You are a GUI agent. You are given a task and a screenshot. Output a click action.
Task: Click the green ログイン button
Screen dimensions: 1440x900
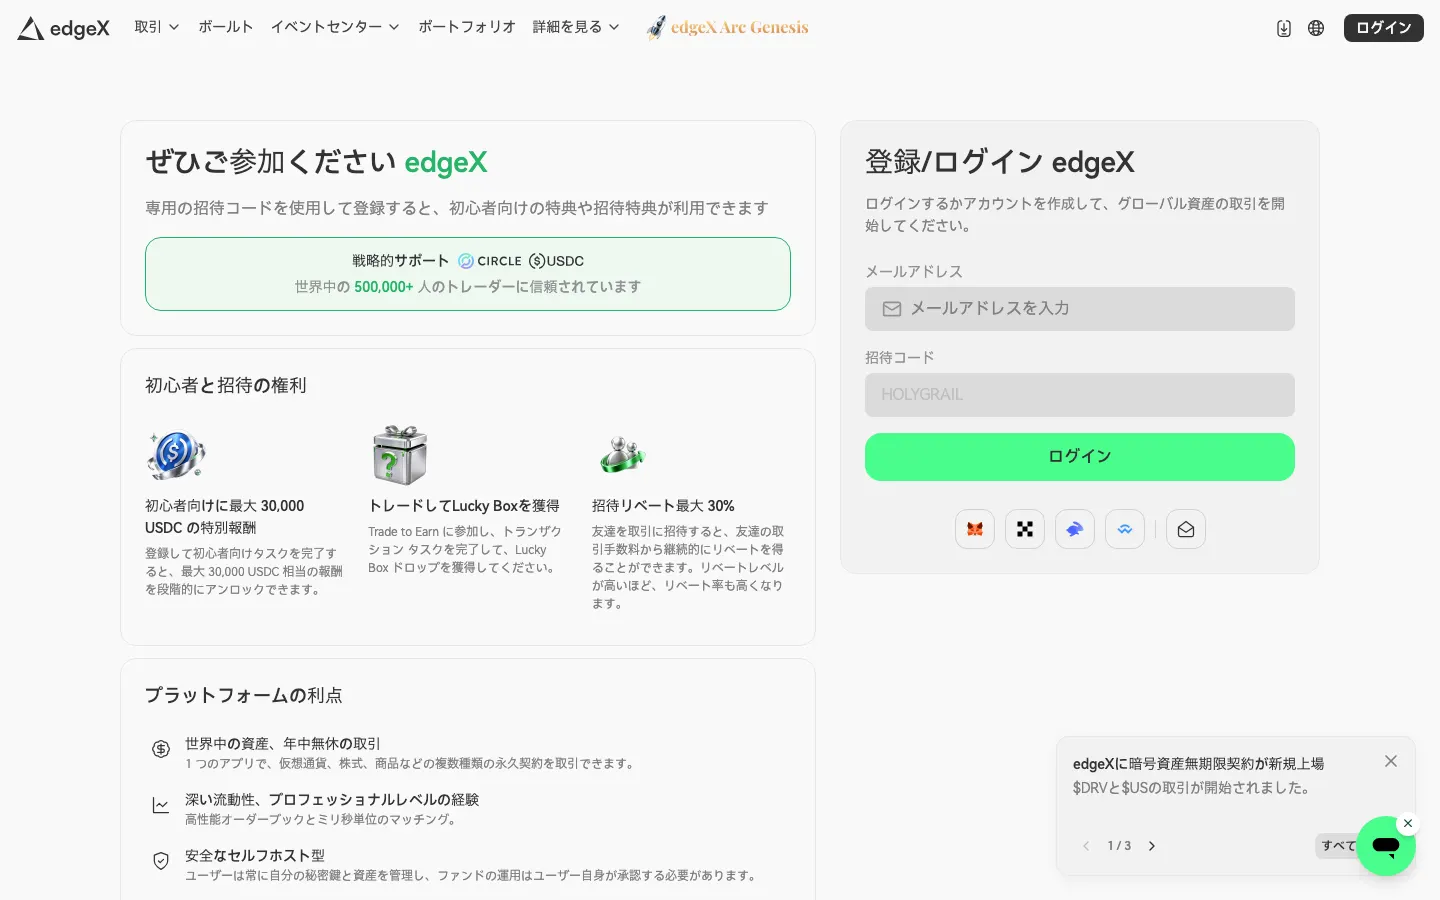coord(1080,457)
